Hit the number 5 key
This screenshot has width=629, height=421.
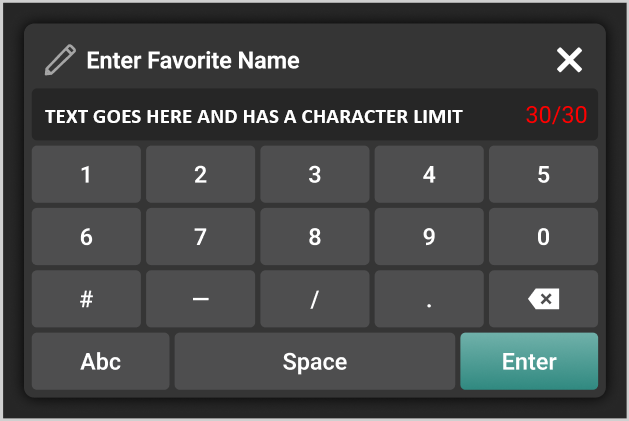point(543,175)
